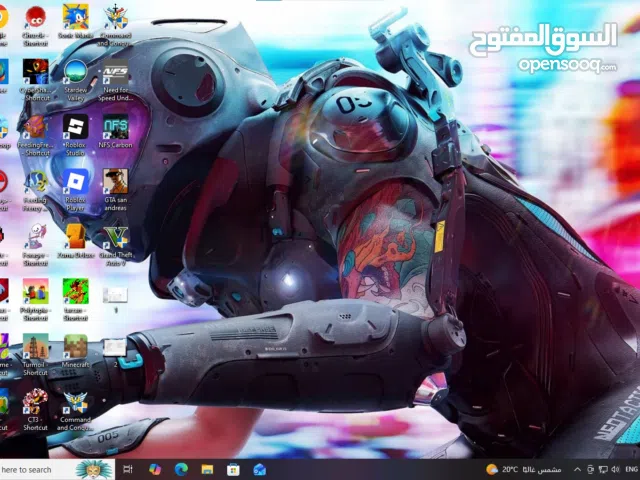640x480 pixels.
Task: Open Task View on the taskbar
Action: pos(128,470)
